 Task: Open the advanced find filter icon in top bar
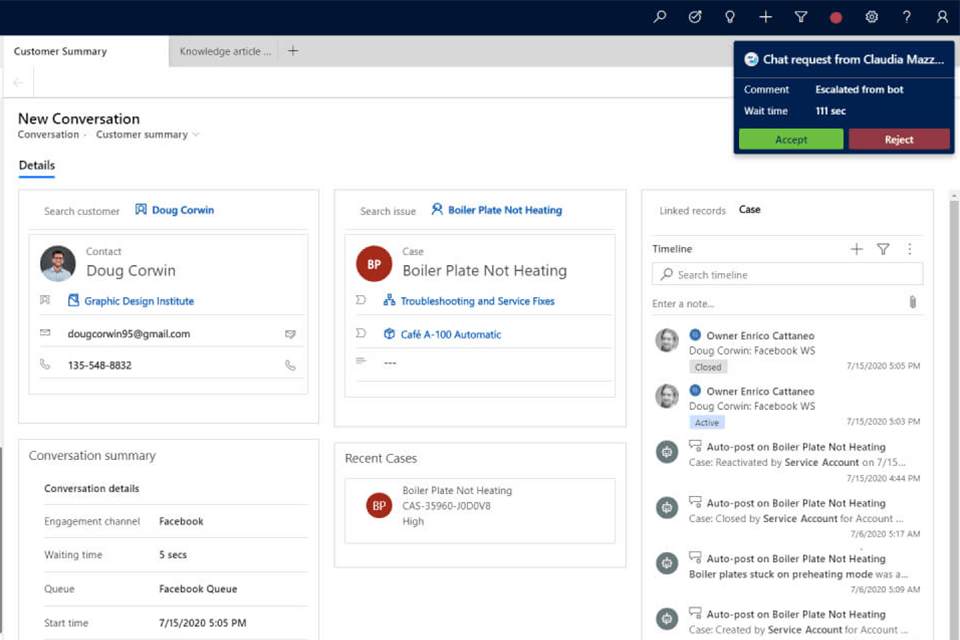click(801, 17)
